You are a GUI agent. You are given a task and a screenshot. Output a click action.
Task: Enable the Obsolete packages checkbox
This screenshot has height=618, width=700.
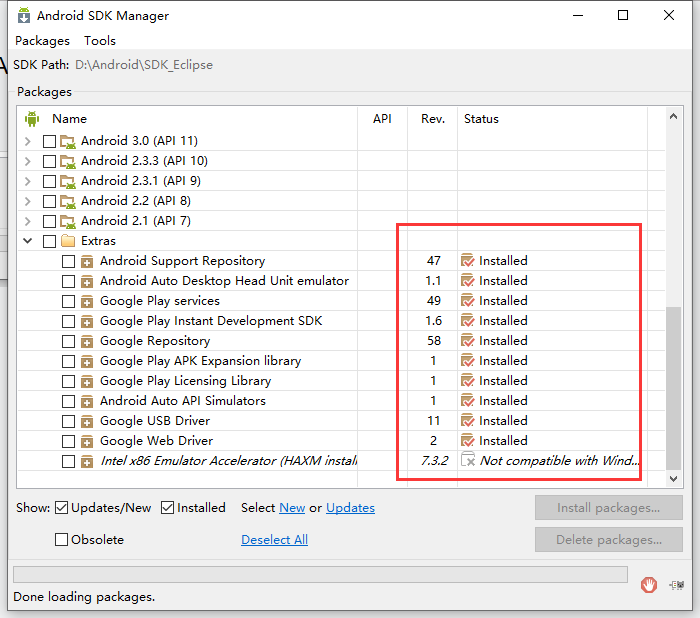61,539
